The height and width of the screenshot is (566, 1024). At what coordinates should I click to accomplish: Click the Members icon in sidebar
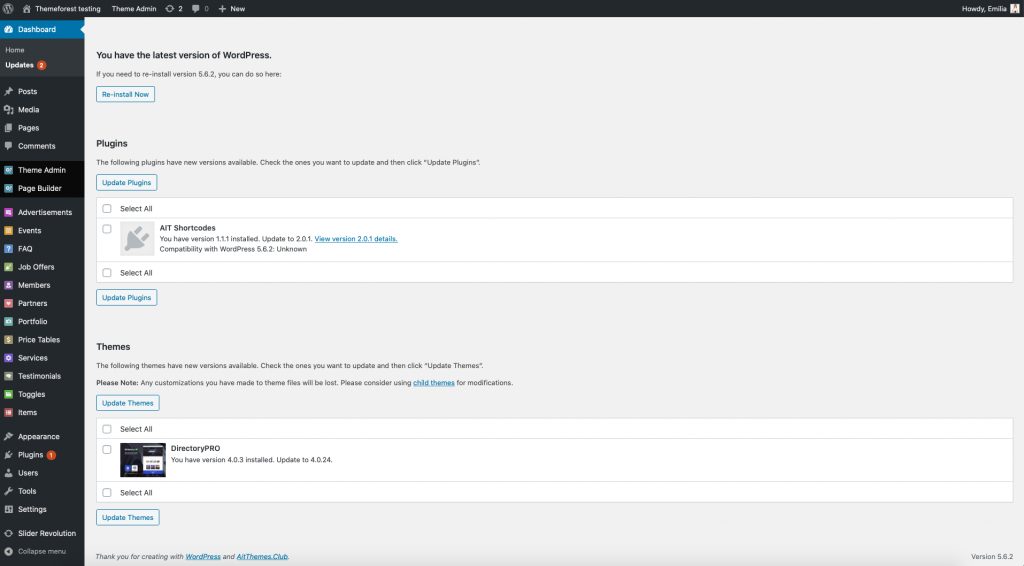[x=8, y=285]
